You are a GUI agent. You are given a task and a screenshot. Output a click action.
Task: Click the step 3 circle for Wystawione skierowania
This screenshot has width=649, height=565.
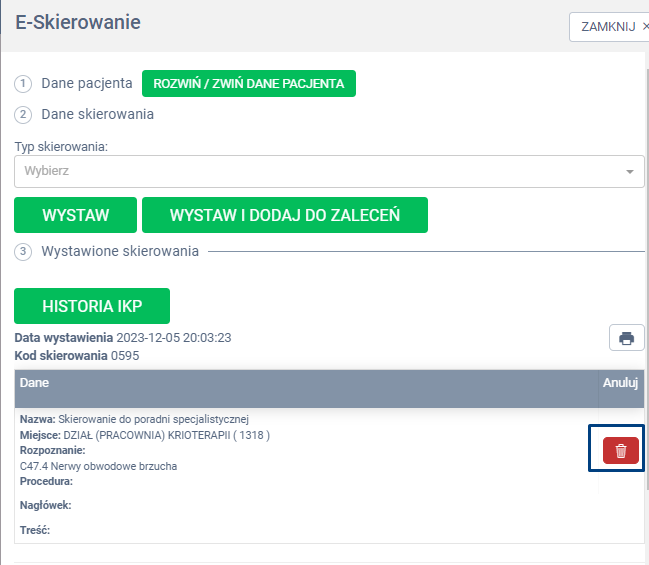point(24,251)
